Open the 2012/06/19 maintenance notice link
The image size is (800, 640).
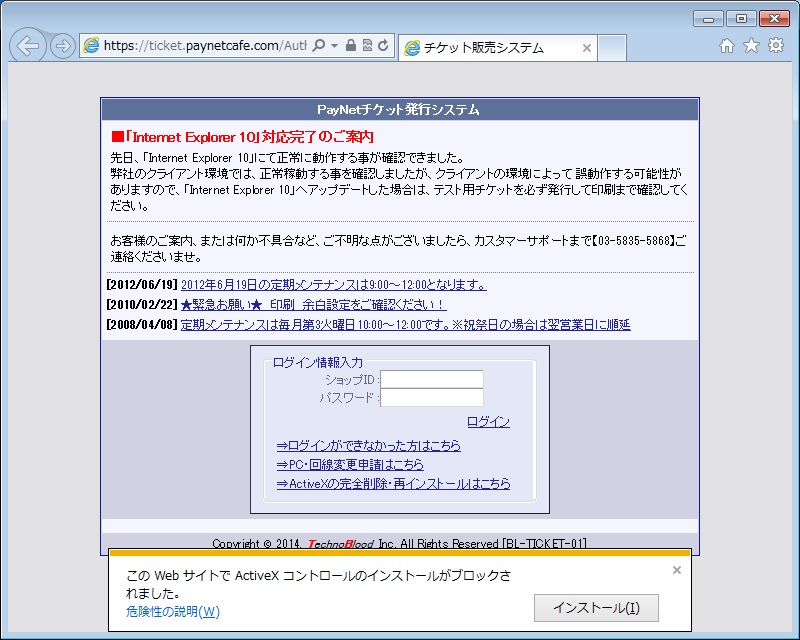coord(334,285)
